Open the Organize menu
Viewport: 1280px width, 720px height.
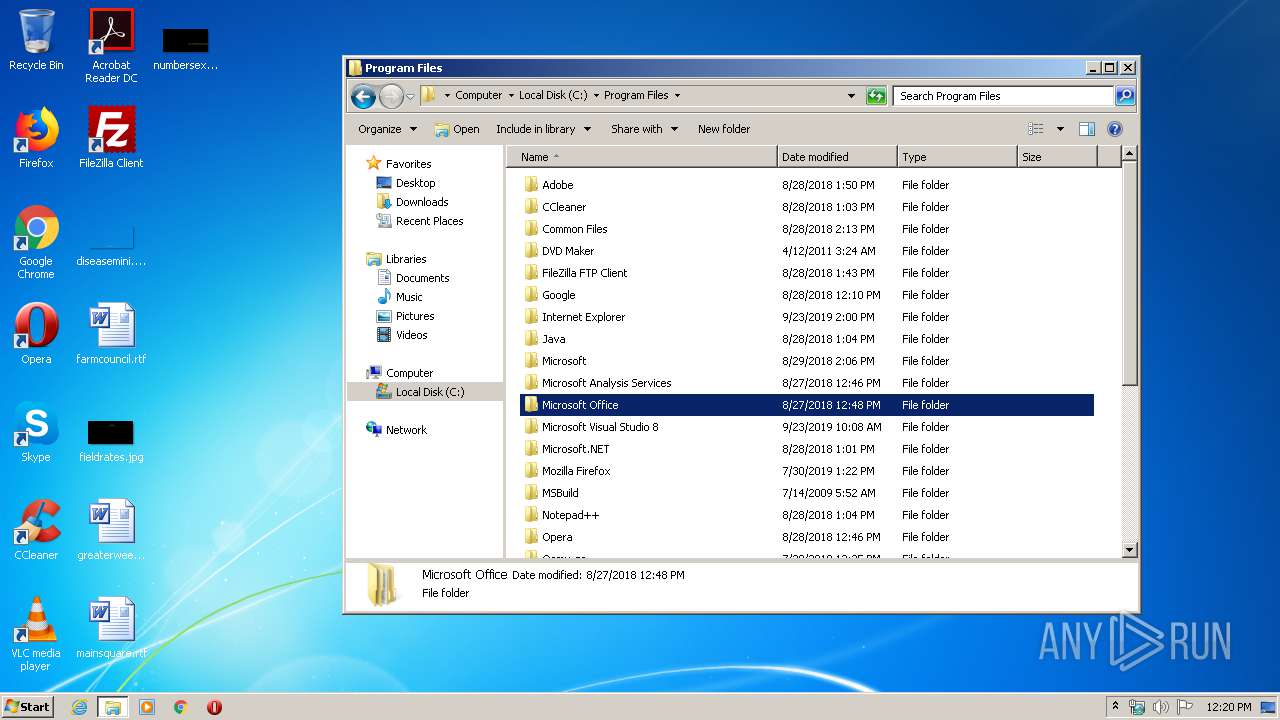click(x=387, y=129)
